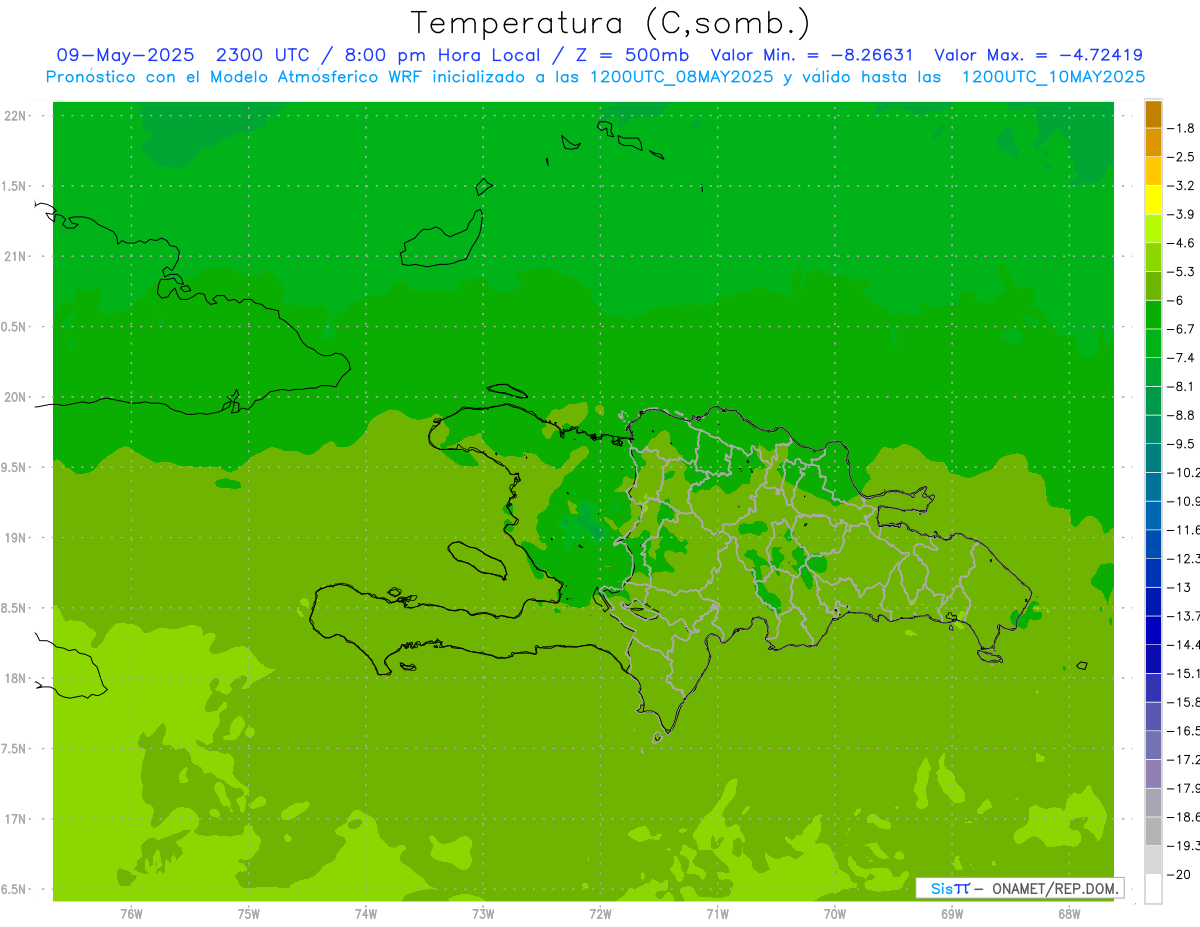Click Gonâve island outline west of Haiti

[x=476, y=559]
